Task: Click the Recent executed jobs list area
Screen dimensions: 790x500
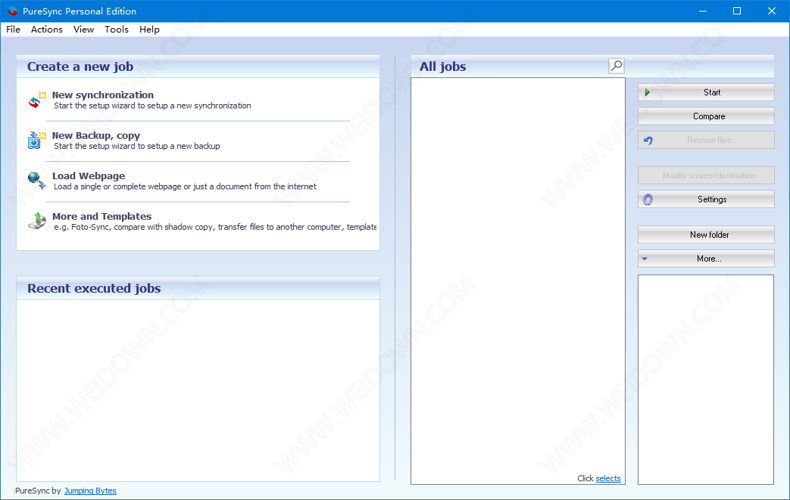Action: tap(198, 391)
